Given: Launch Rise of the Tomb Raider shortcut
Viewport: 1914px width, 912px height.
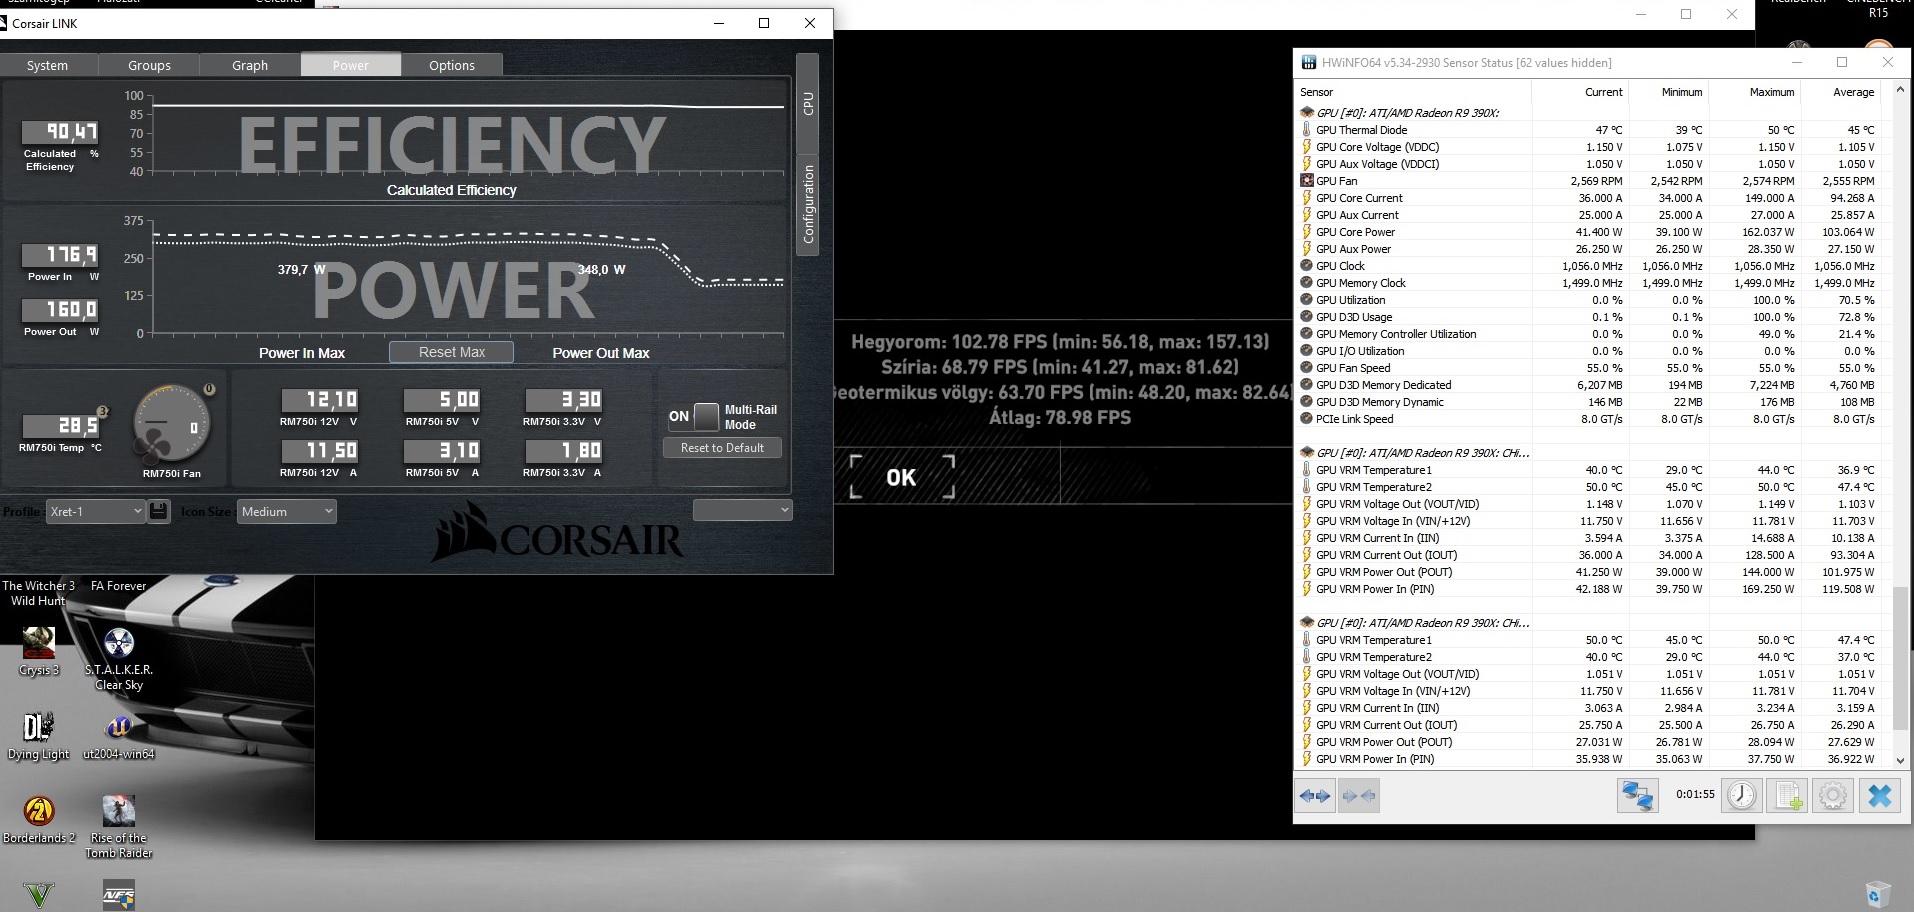Looking at the screenshot, I should point(119,827).
